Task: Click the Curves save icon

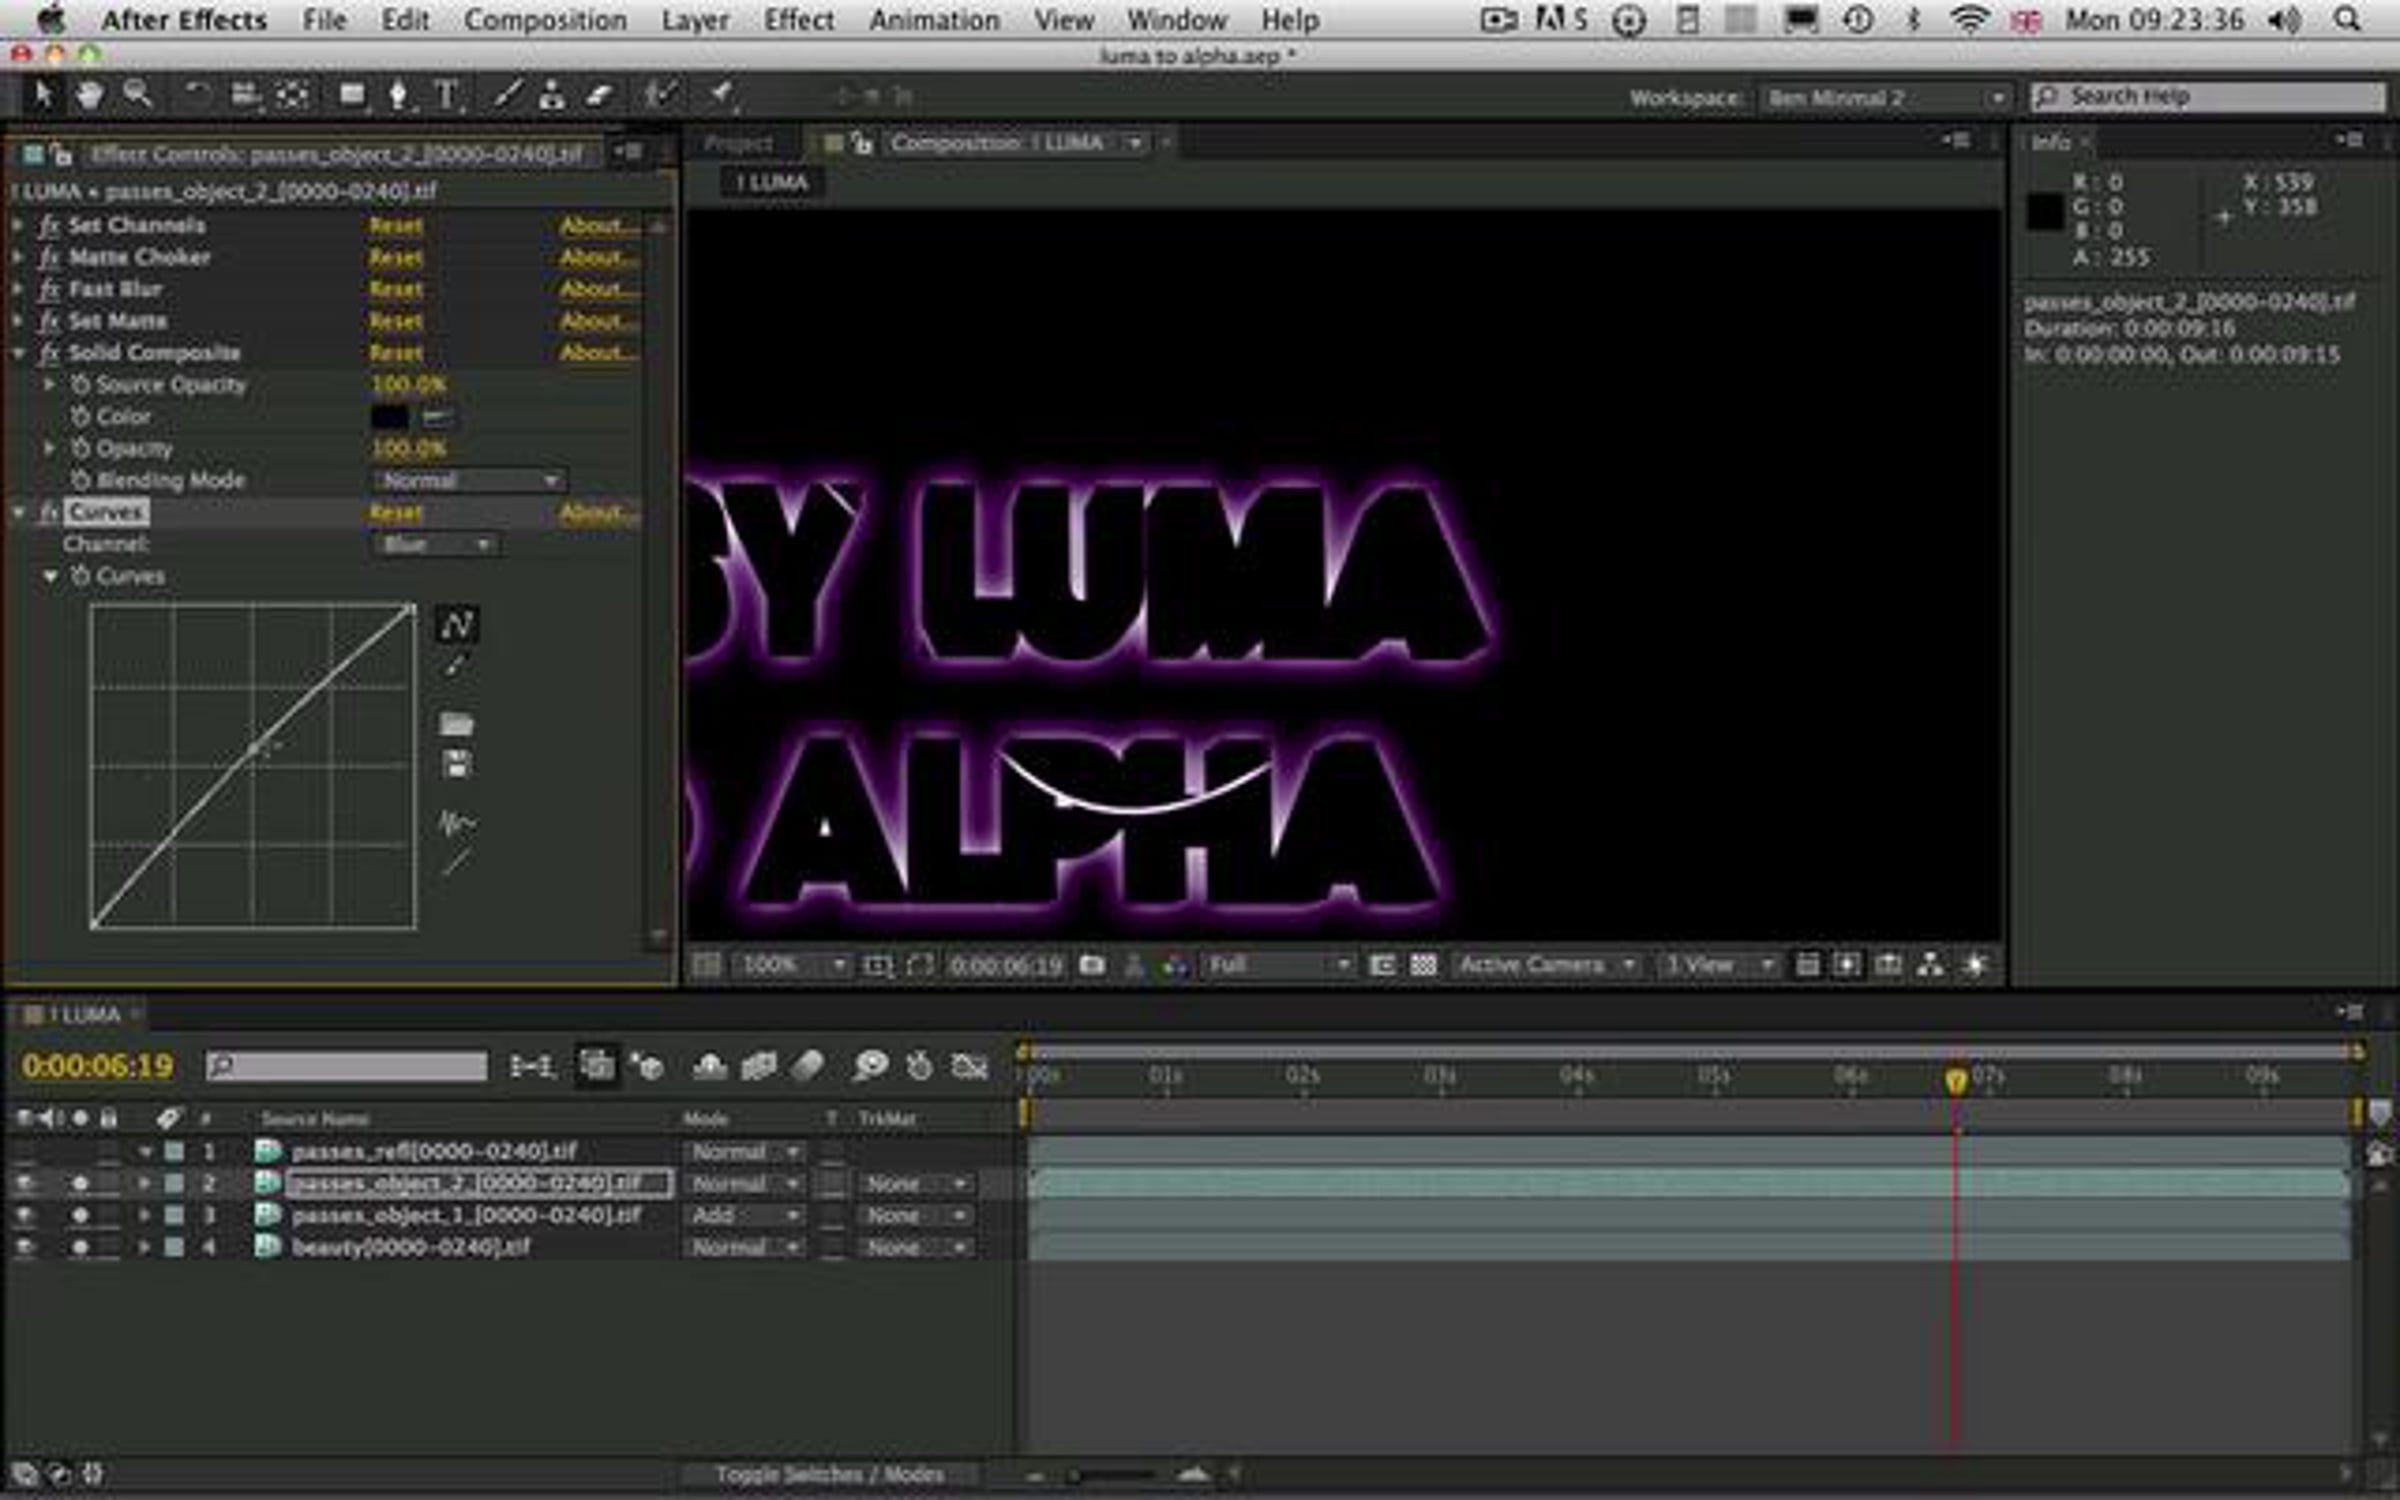Action: pos(457,765)
